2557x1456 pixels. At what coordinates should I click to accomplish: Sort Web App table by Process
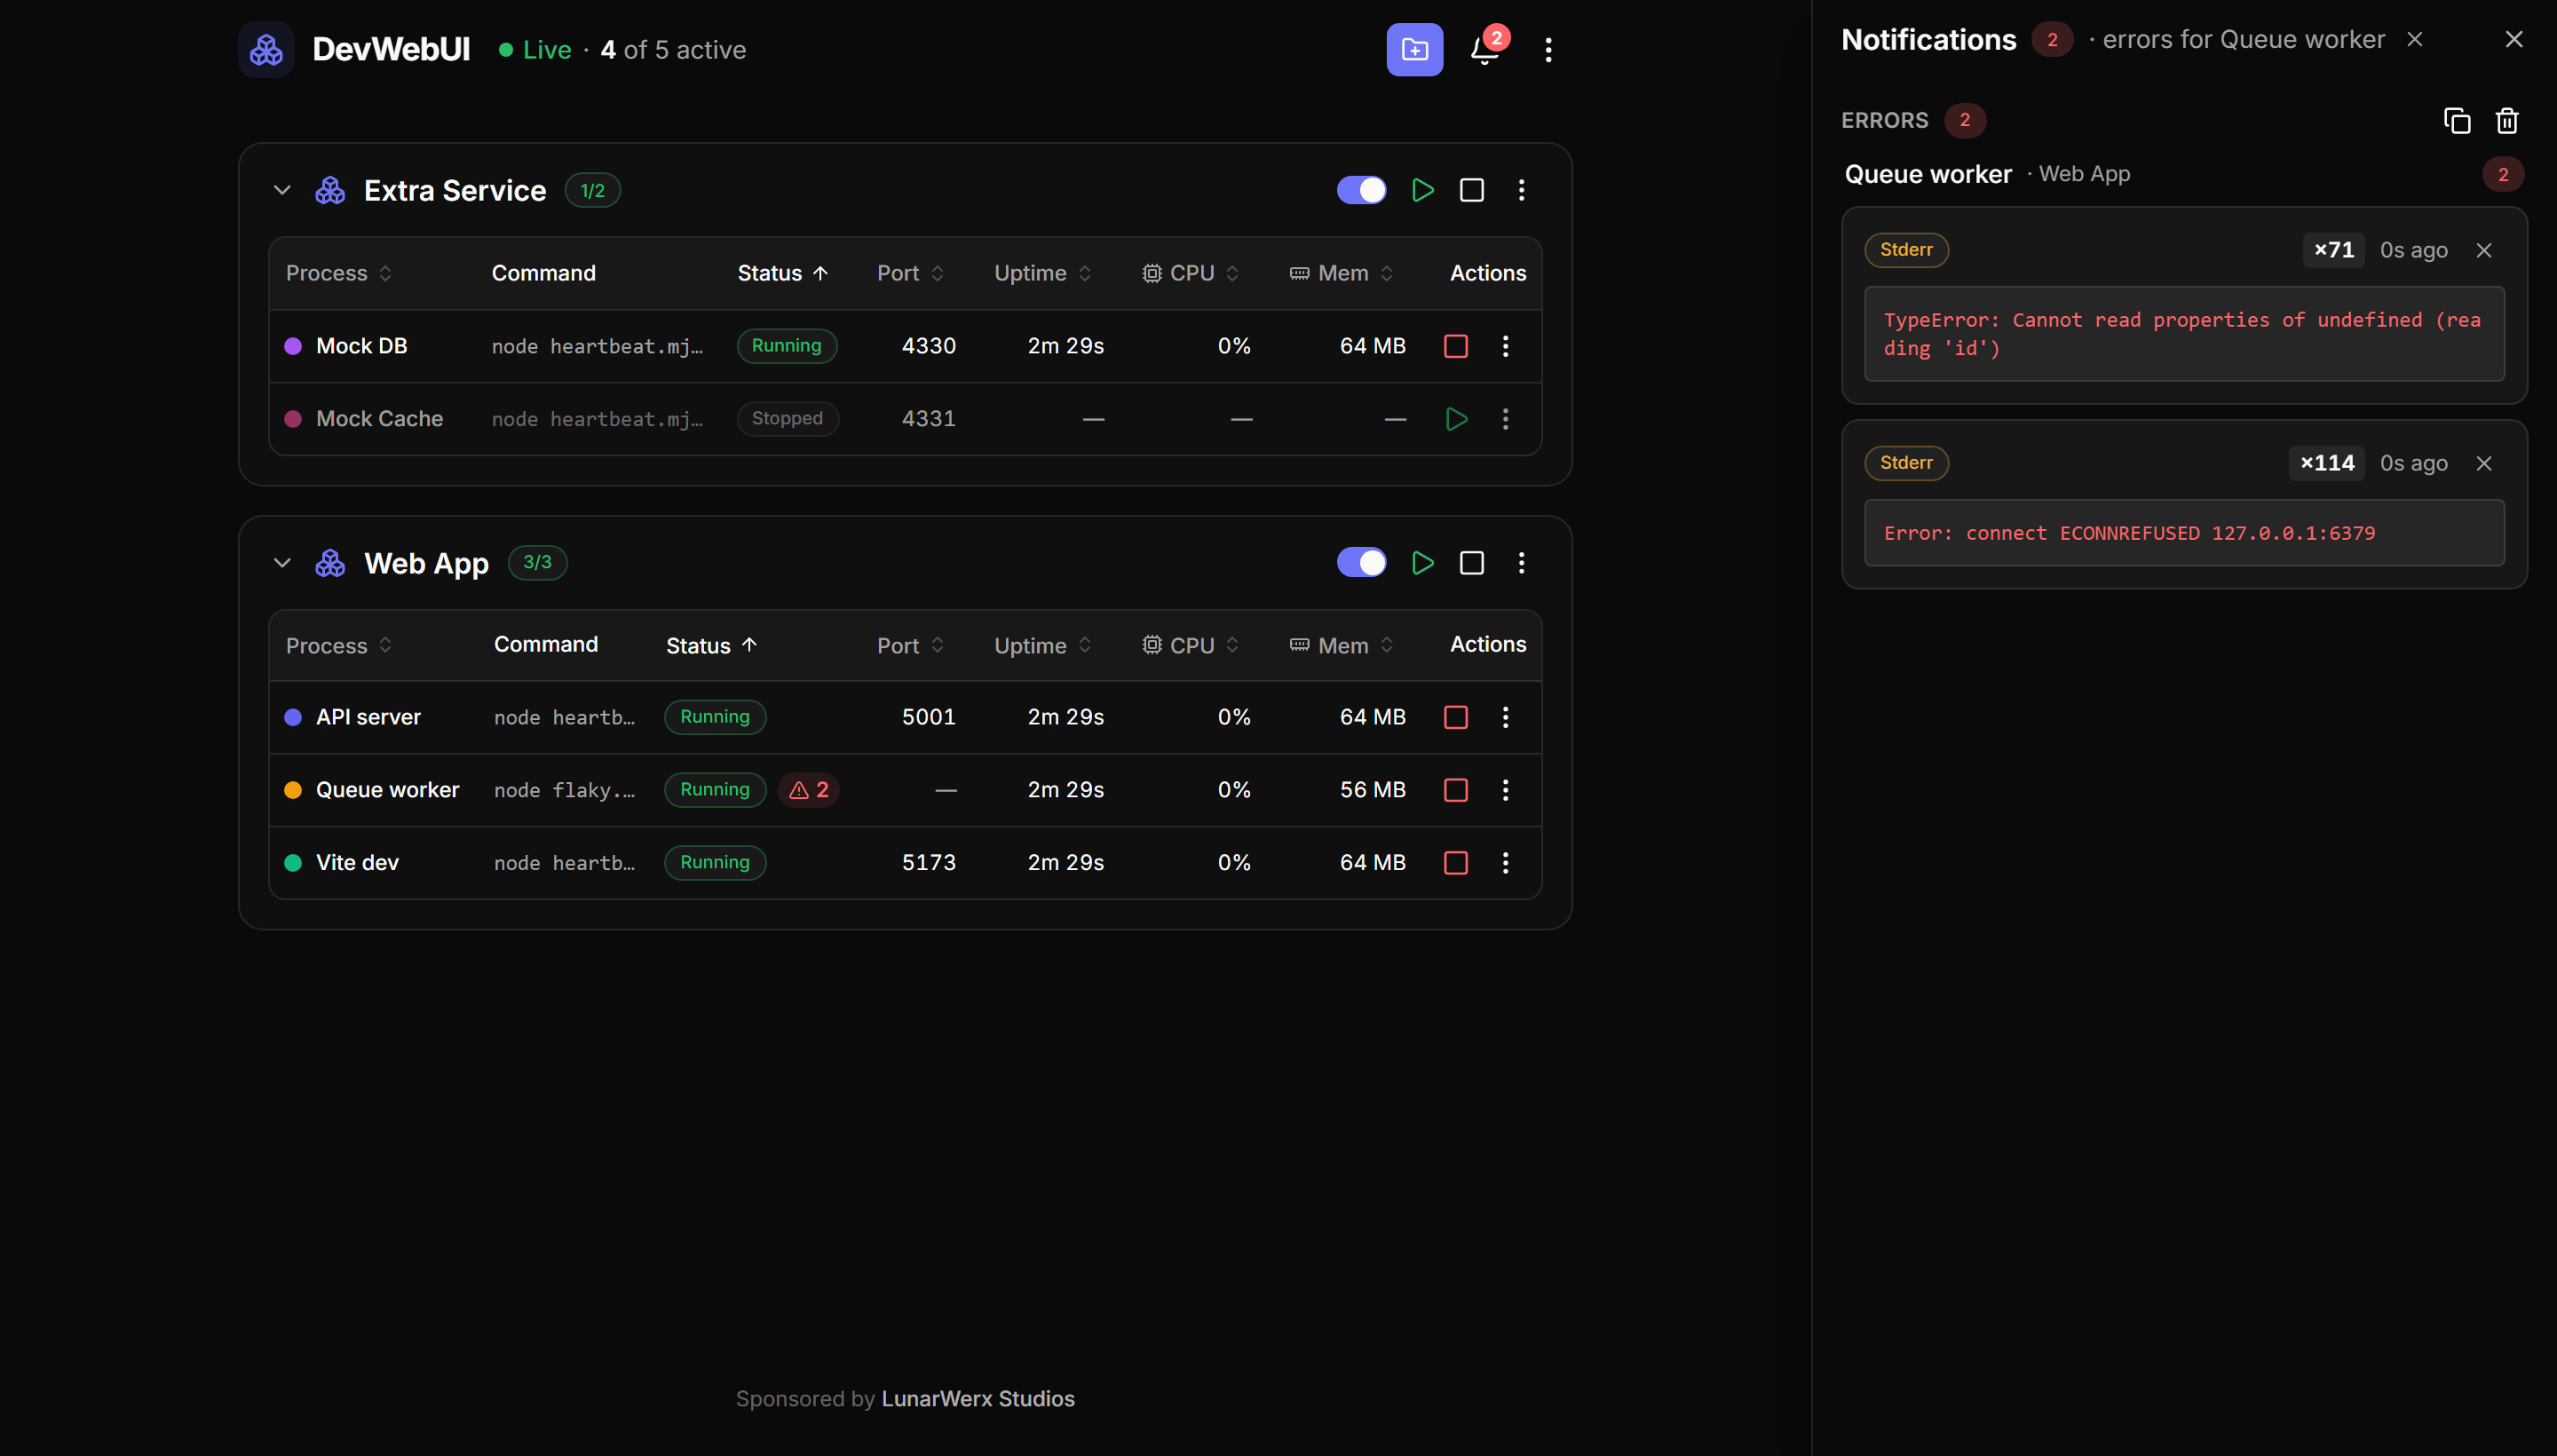click(x=339, y=646)
